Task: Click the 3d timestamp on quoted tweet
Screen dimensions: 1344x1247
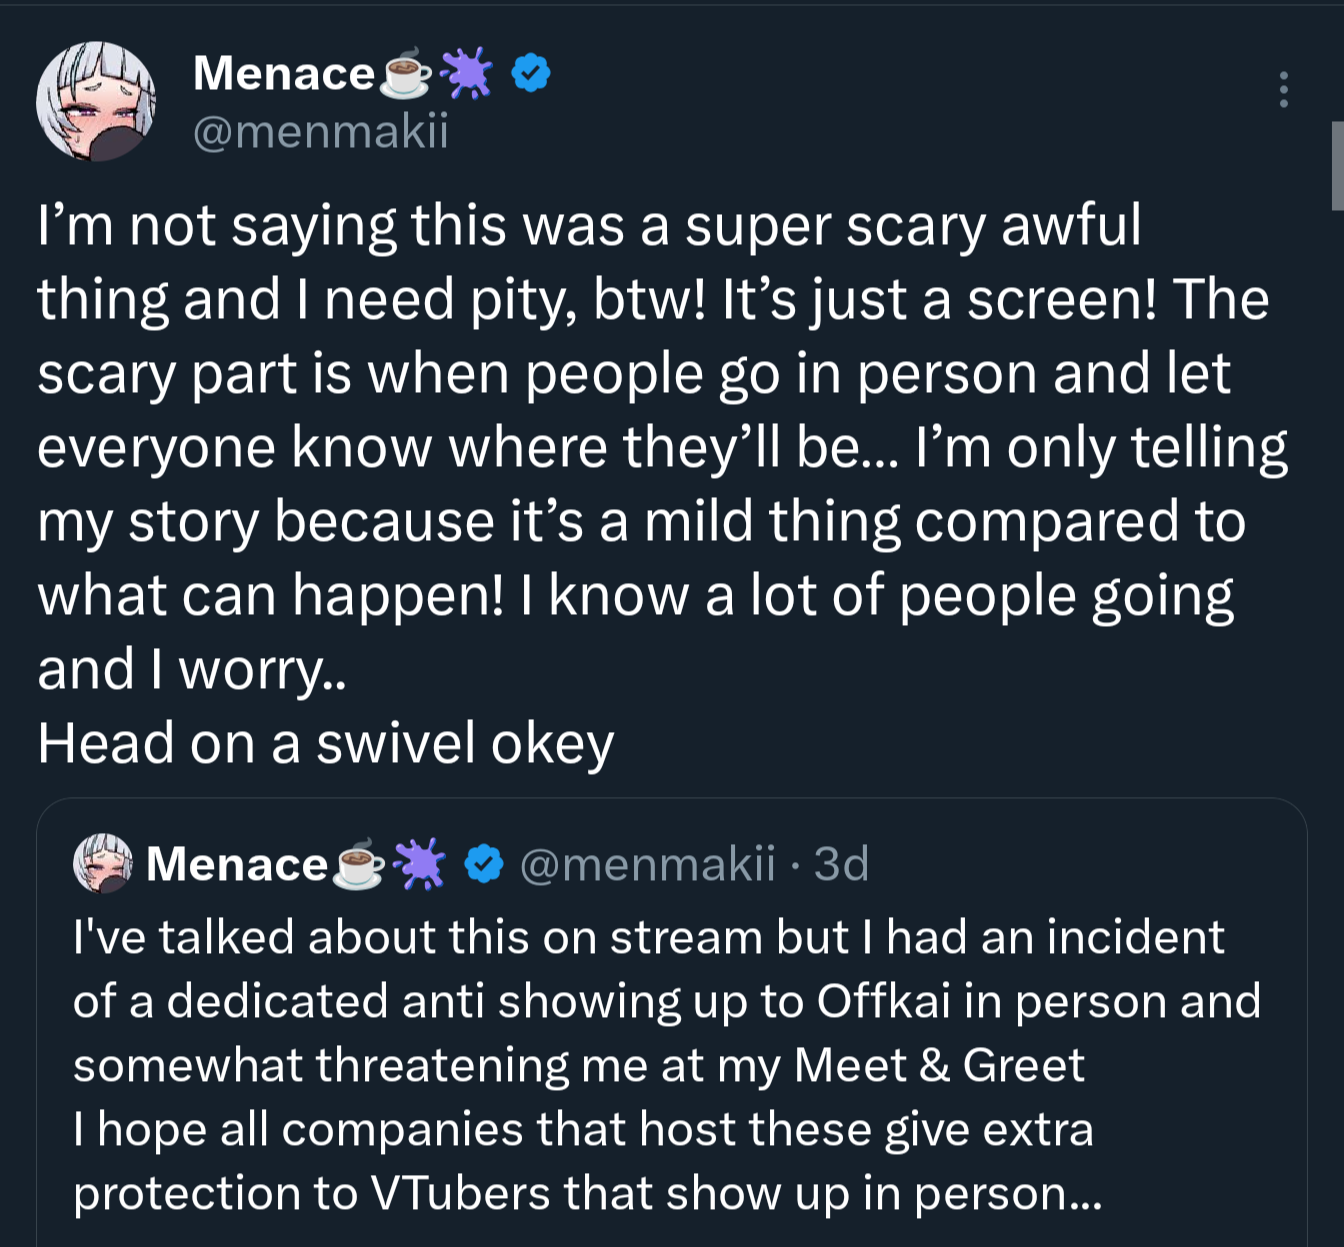Action: 841,863
